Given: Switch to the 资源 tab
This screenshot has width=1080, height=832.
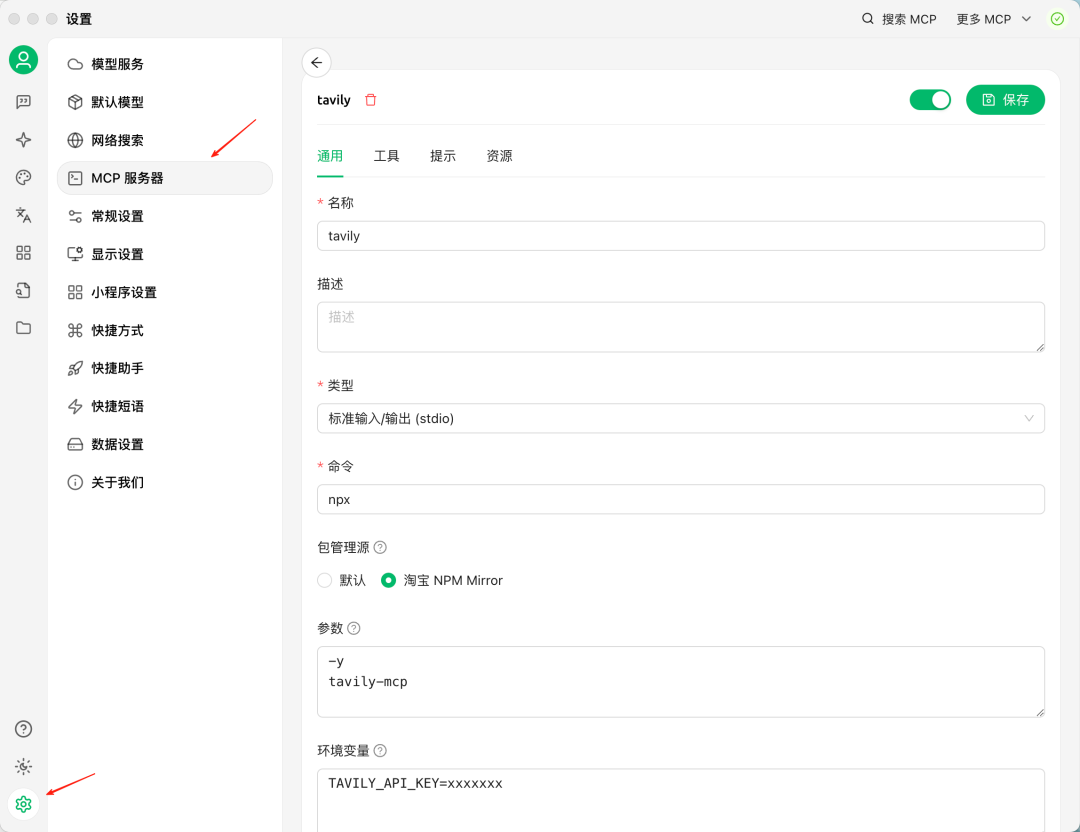Looking at the screenshot, I should click(x=499, y=156).
